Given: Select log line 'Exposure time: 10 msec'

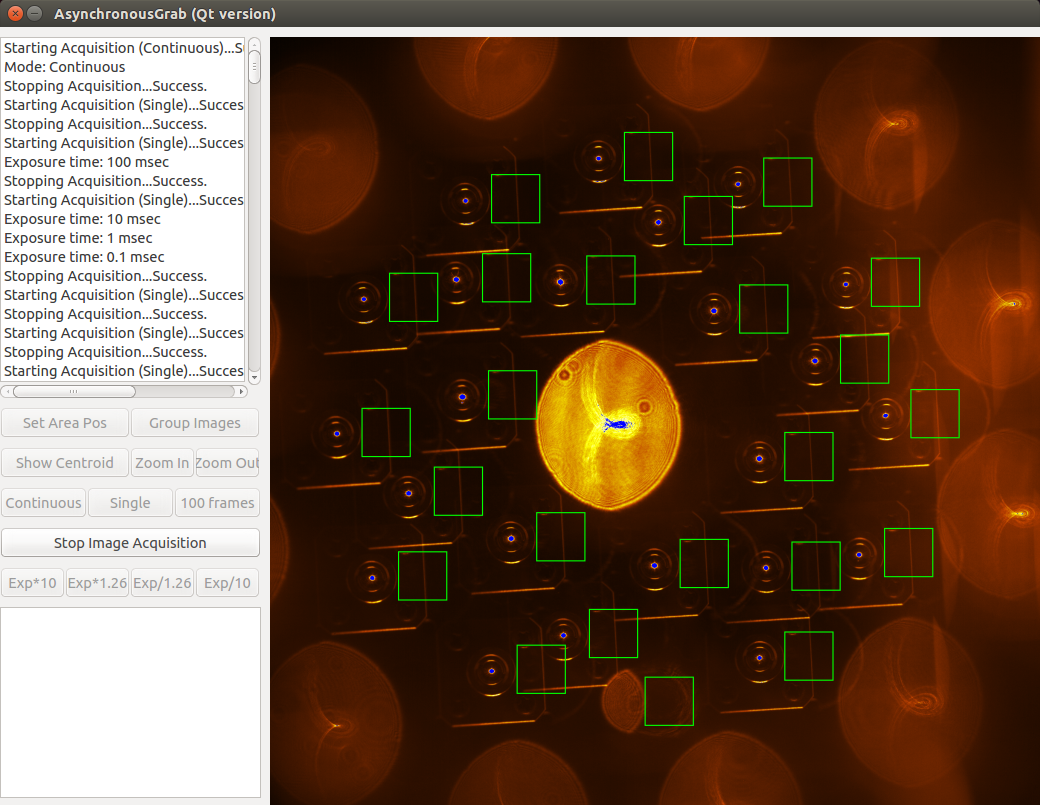Looking at the screenshot, I should 82,219.
